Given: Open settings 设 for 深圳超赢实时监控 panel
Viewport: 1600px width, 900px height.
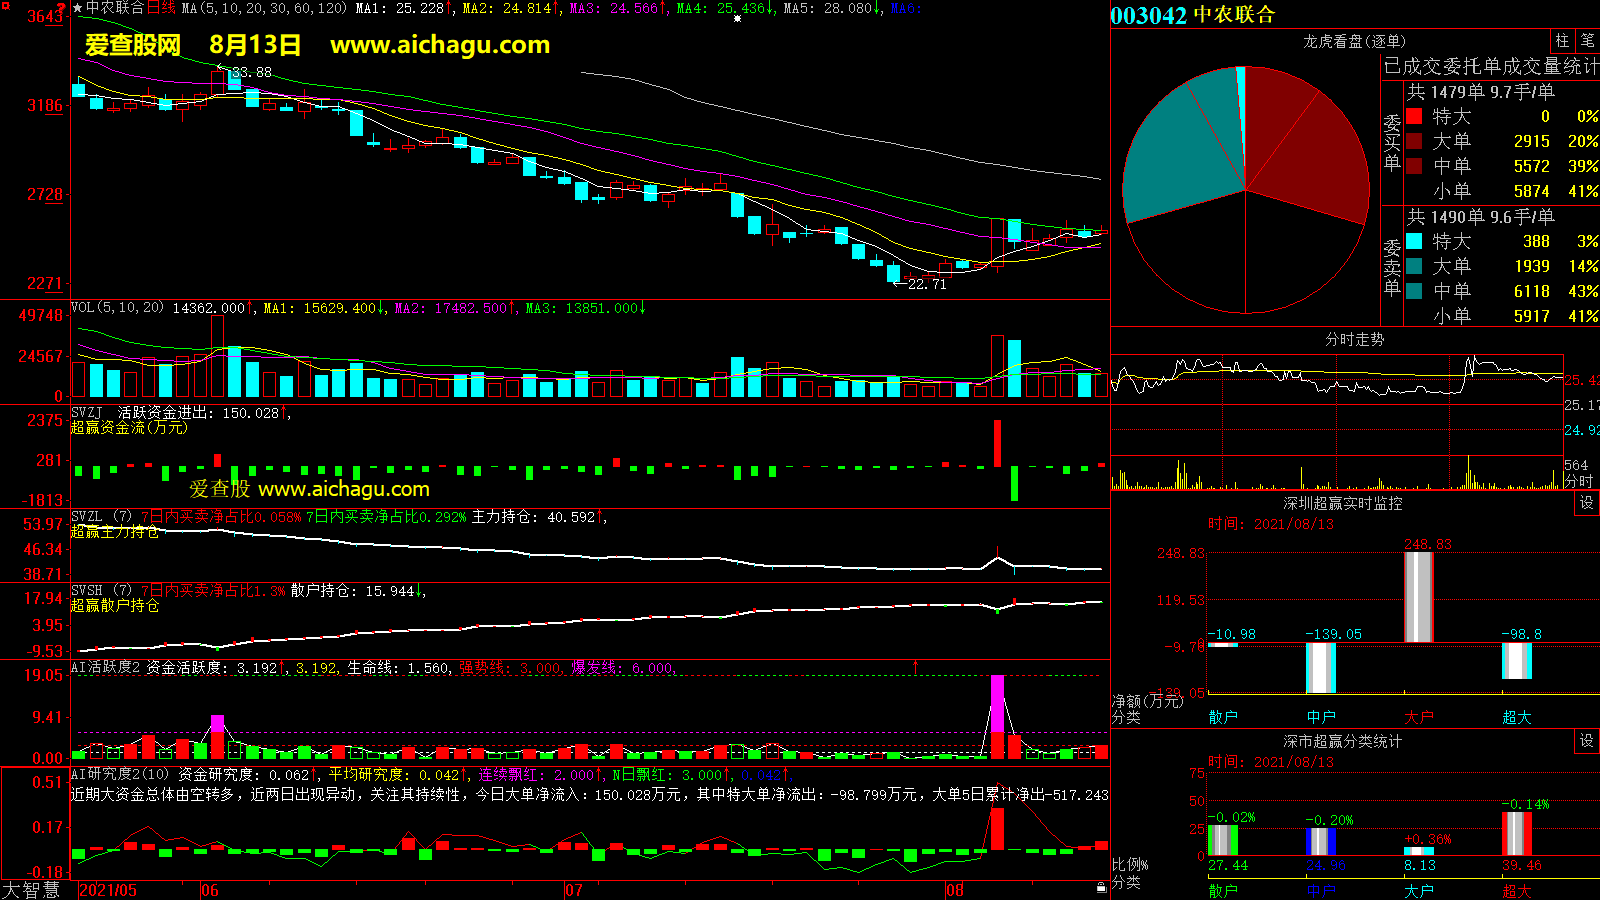Looking at the screenshot, I should 1586,503.
